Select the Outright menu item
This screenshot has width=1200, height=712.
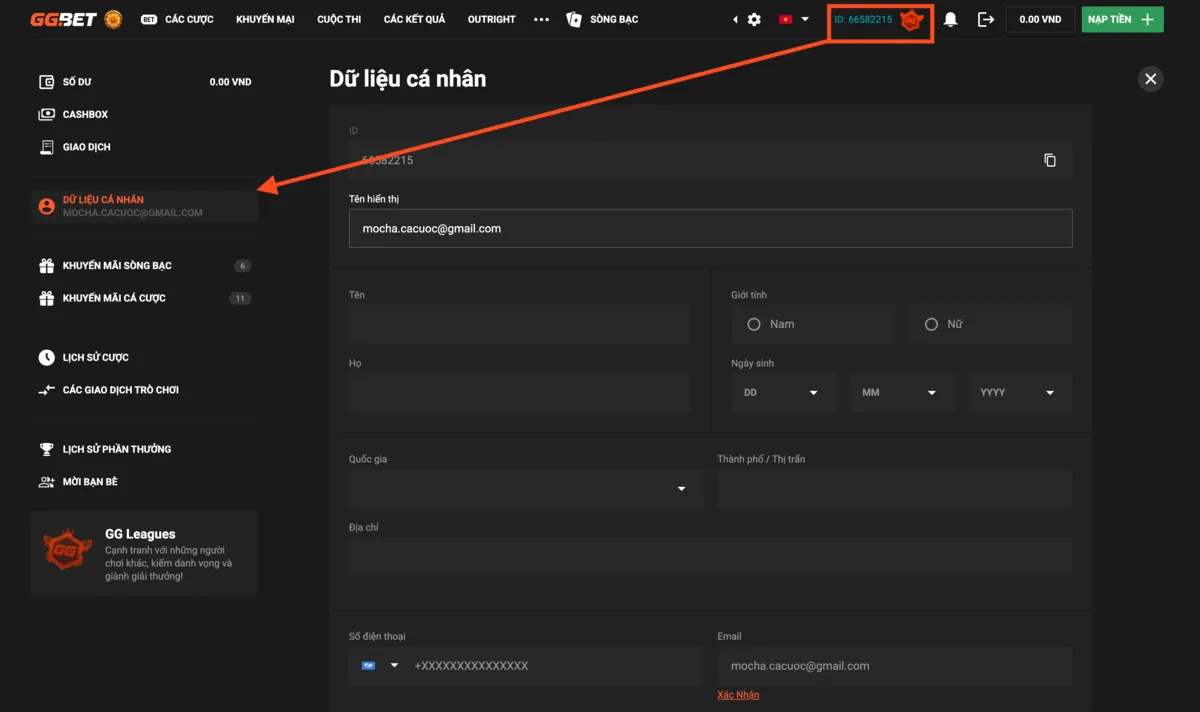point(492,19)
